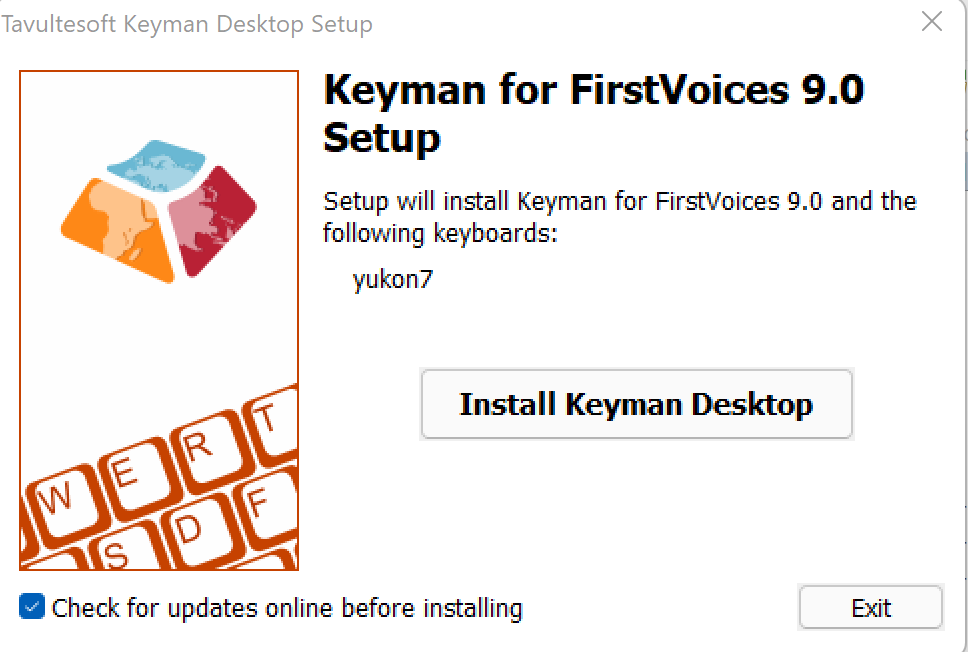Click the Exit button
The image size is (968, 652).
[870, 608]
